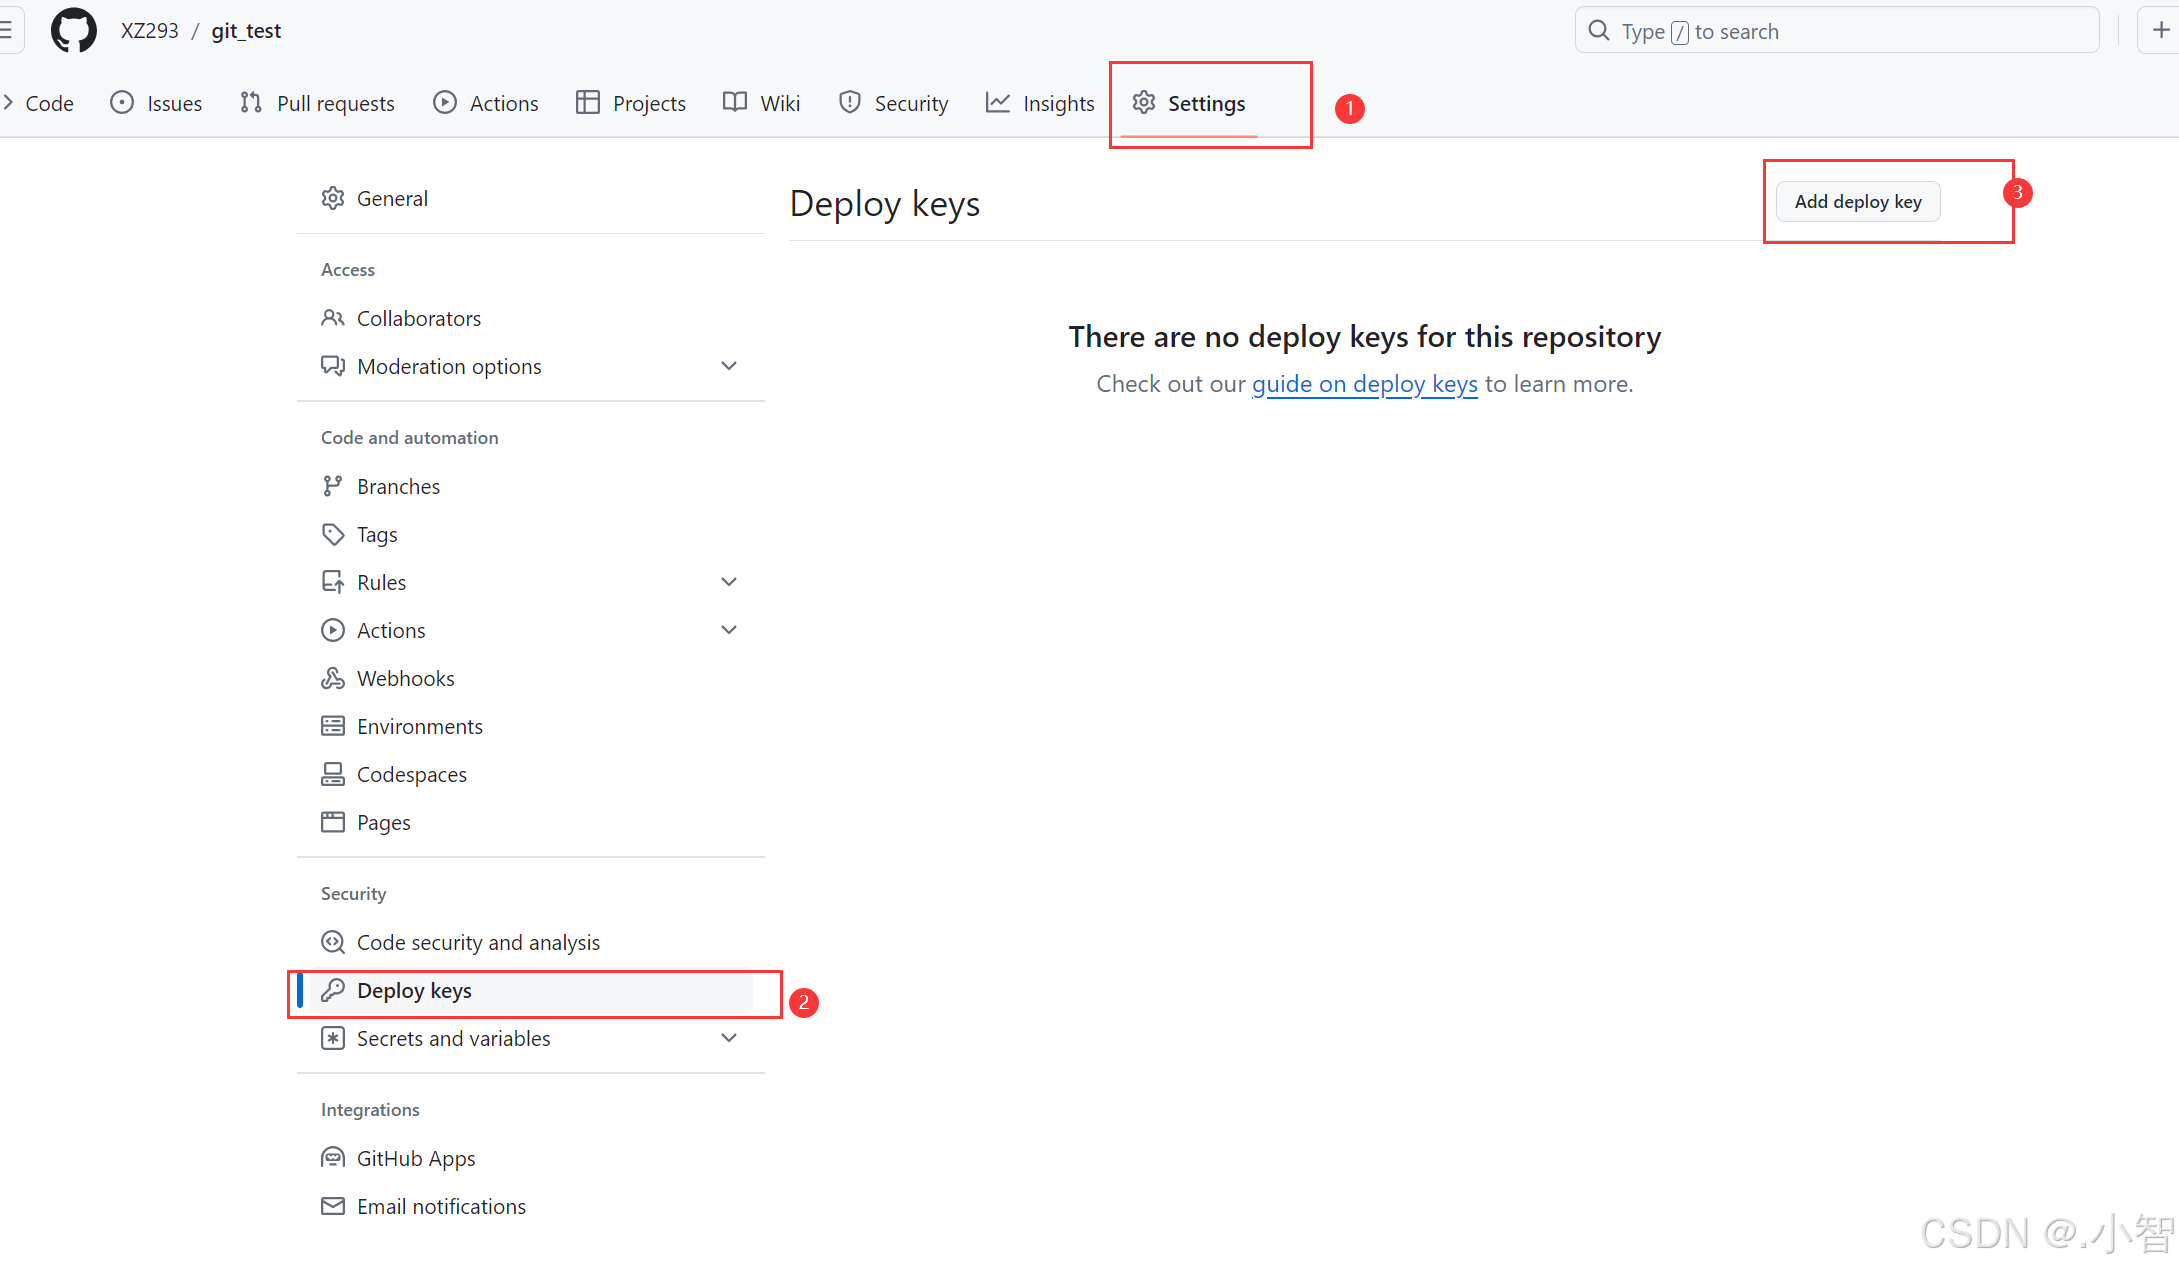
Task: Expand Moderation options chevron
Action: [x=729, y=366]
